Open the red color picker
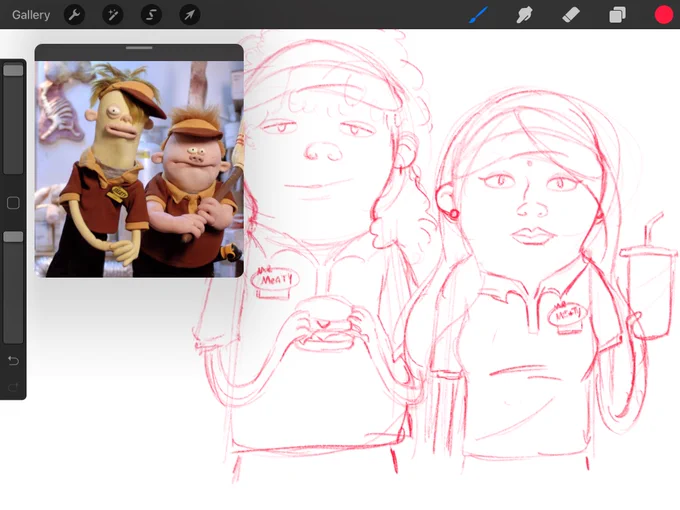680x510 pixels. (x=664, y=15)
